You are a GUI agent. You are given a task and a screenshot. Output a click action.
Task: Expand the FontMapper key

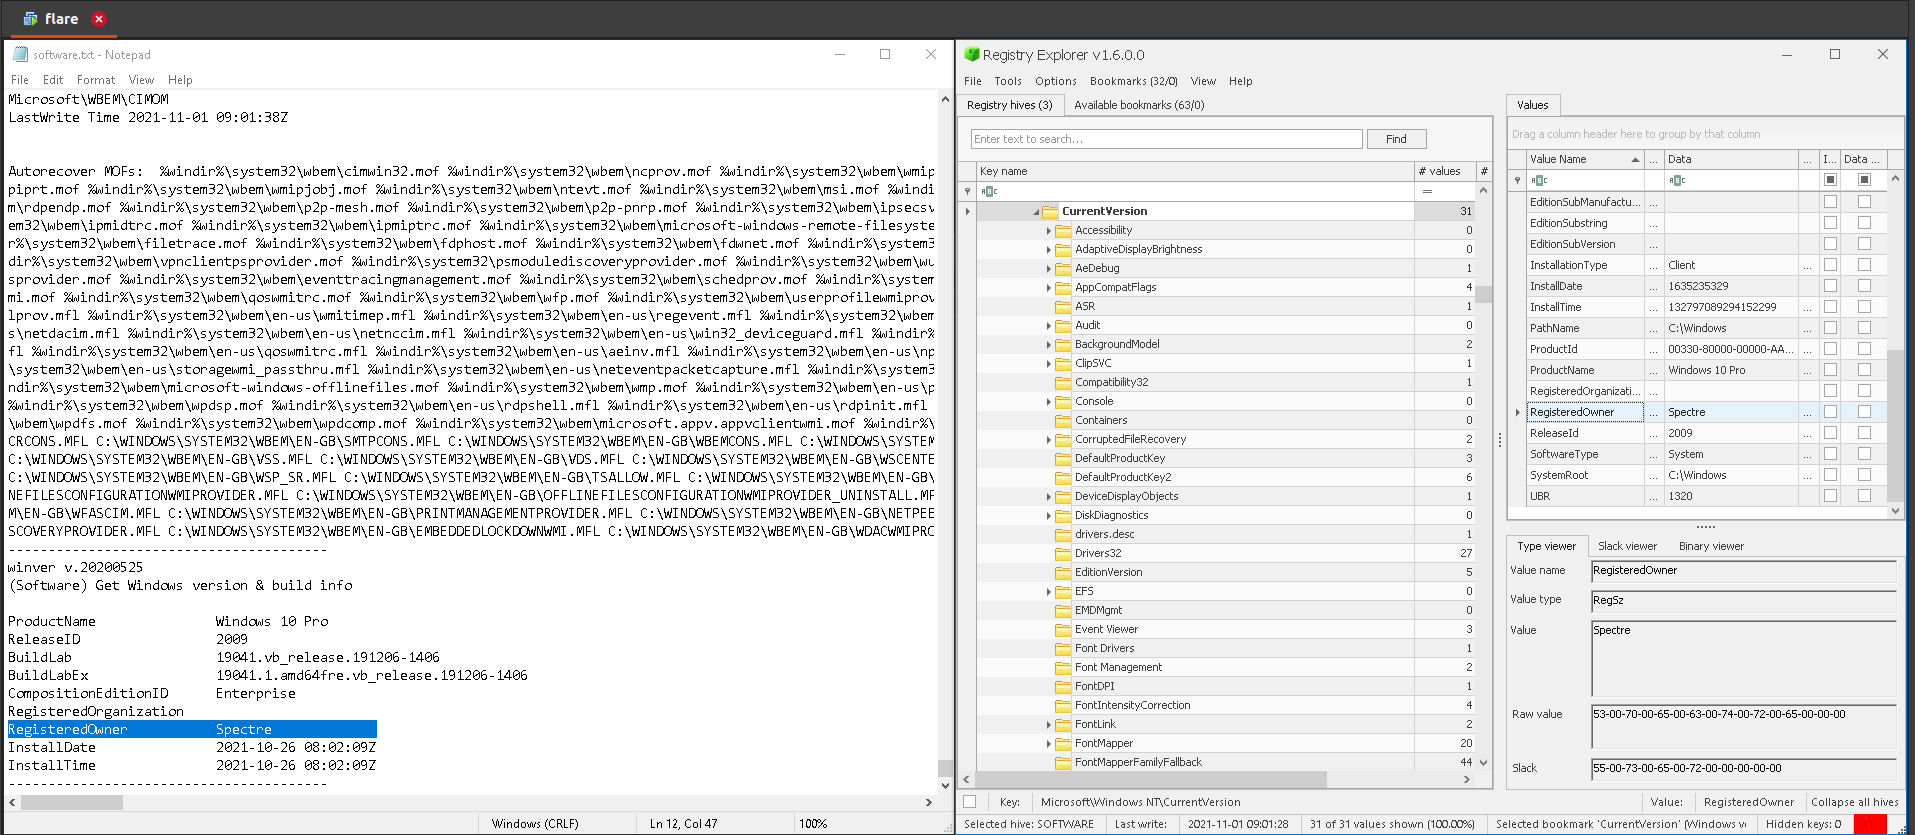(x=1049, y=744)
